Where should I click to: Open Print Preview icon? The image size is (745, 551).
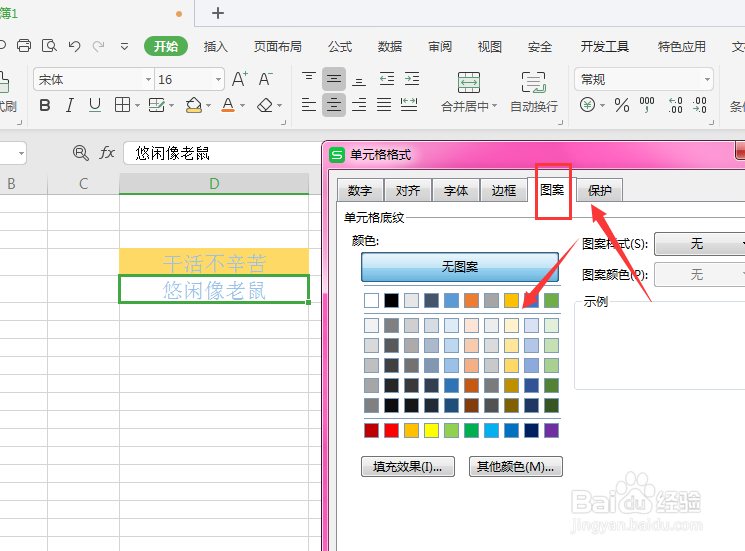coord(49,46)
